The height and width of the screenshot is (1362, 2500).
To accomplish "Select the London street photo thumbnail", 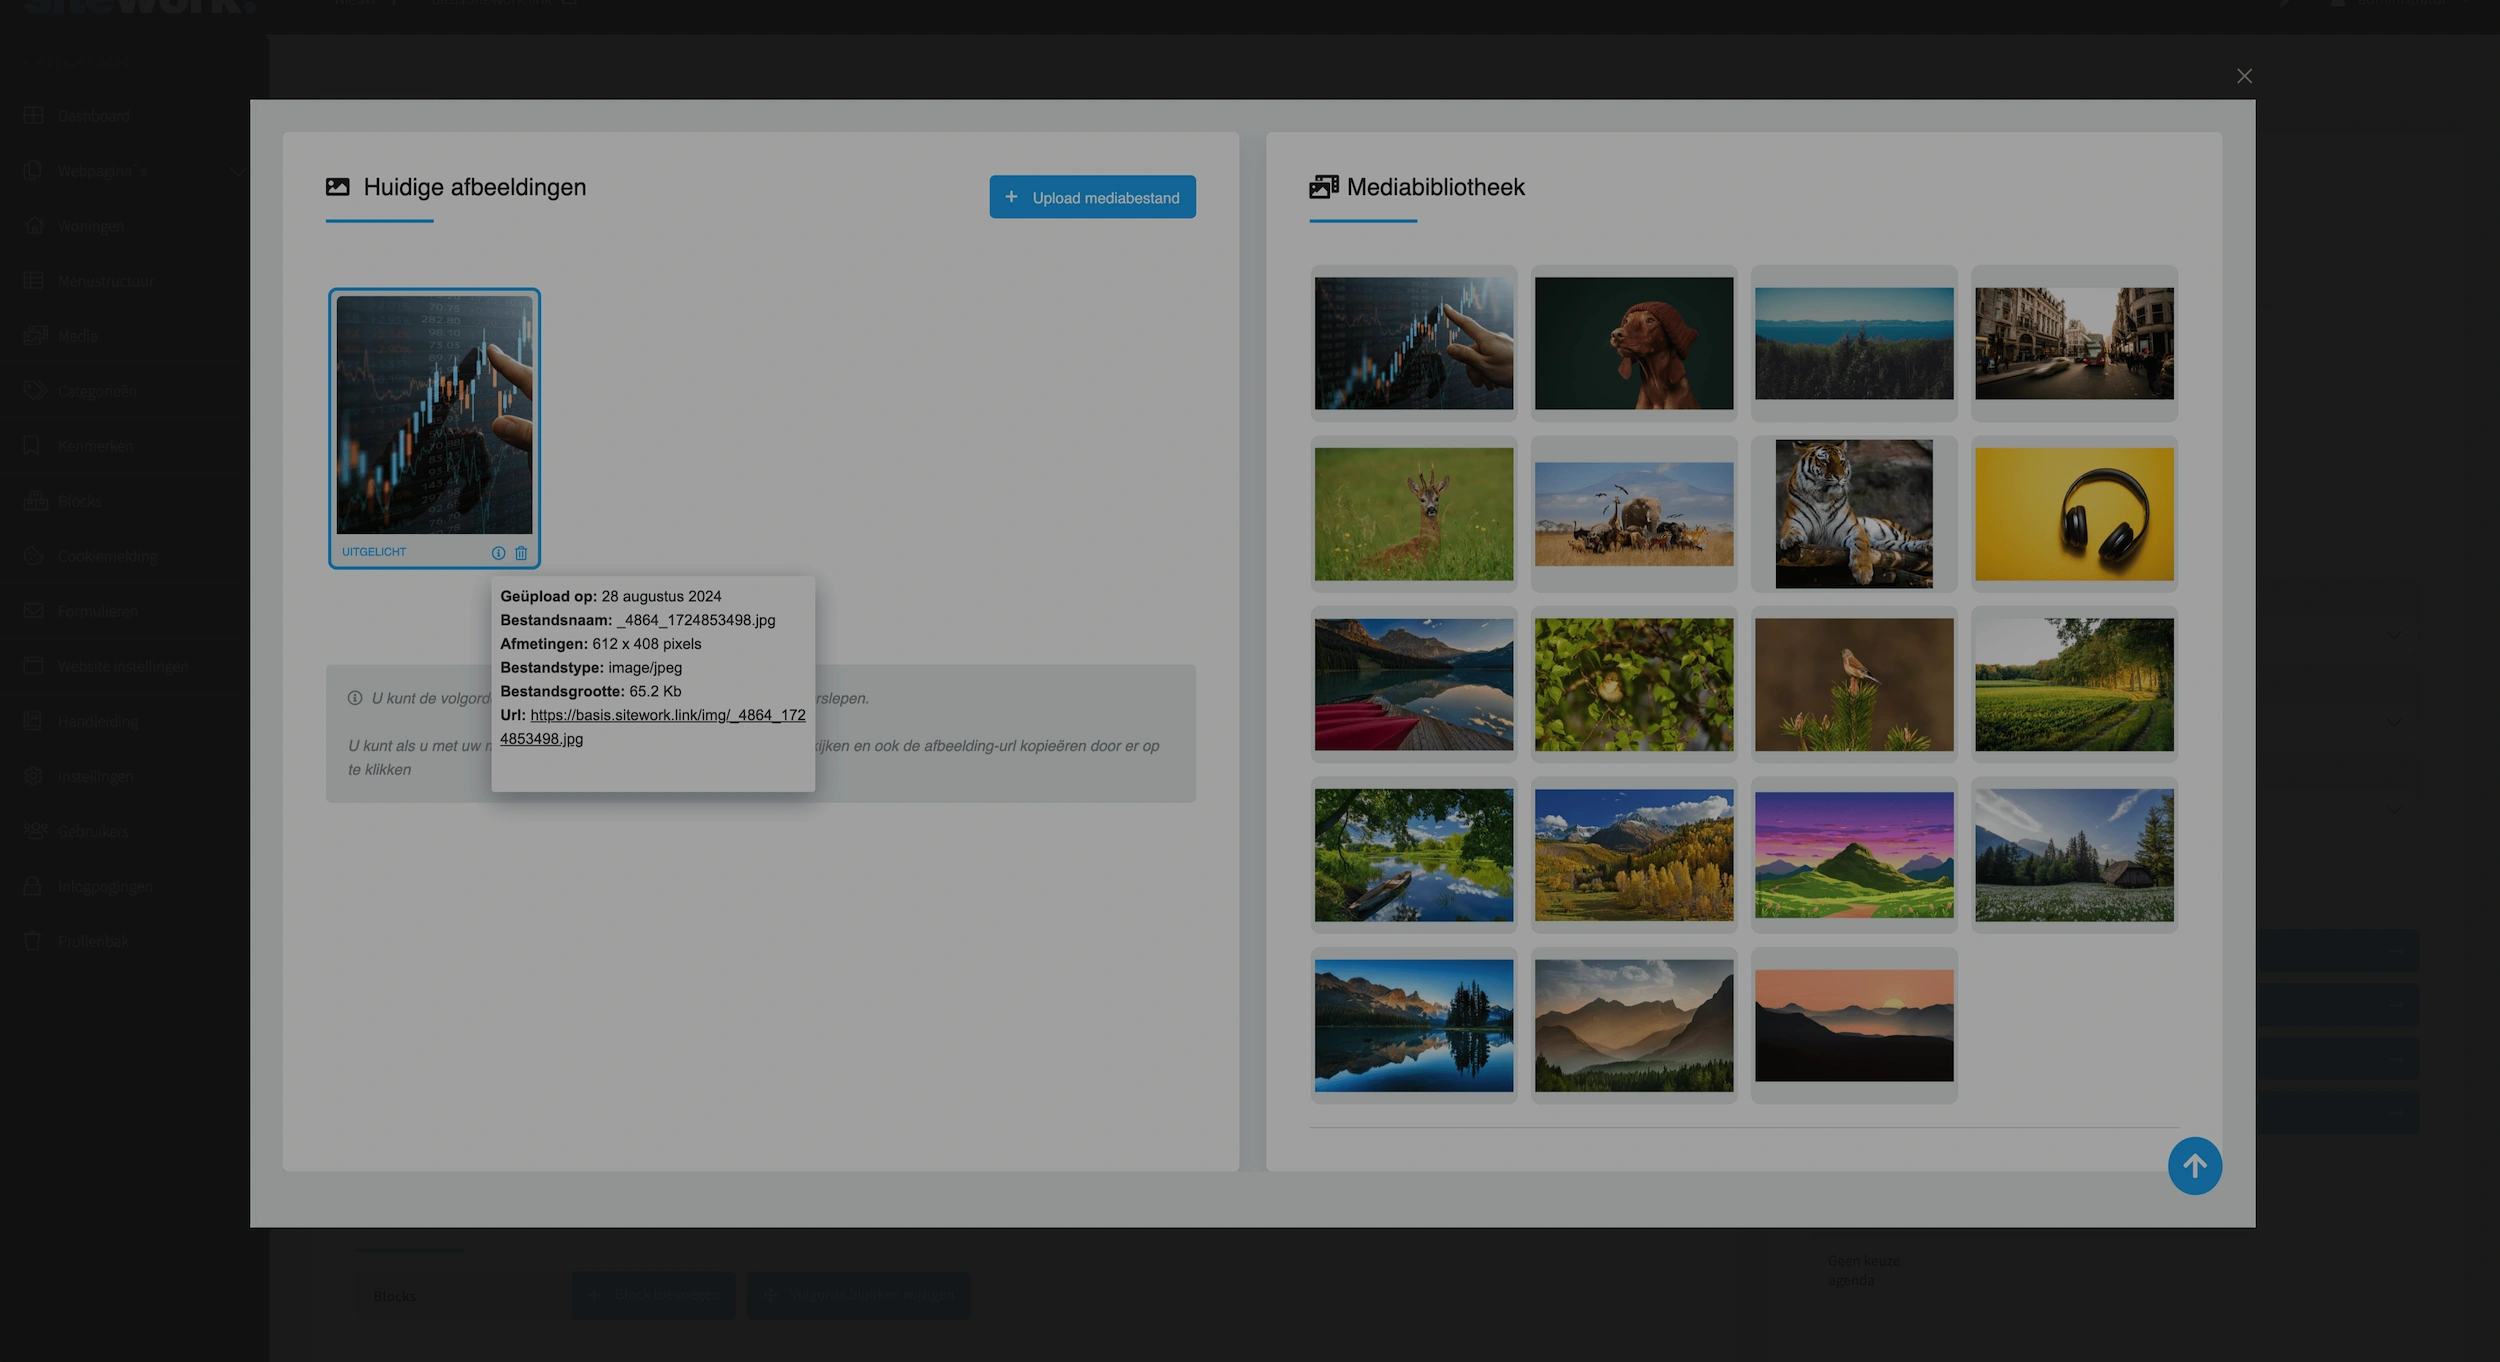I will coord(2073,343).
